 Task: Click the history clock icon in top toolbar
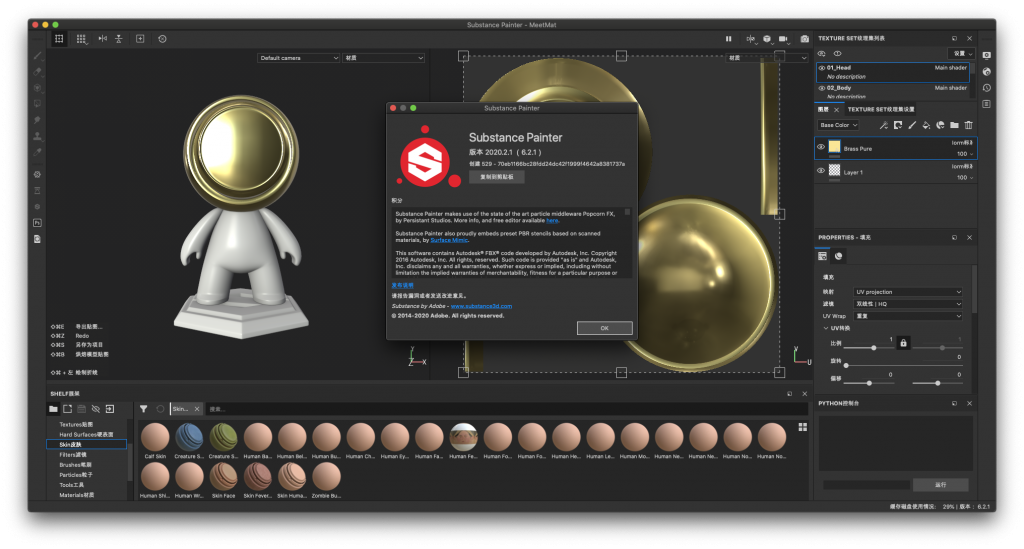(x=162, y=39)
